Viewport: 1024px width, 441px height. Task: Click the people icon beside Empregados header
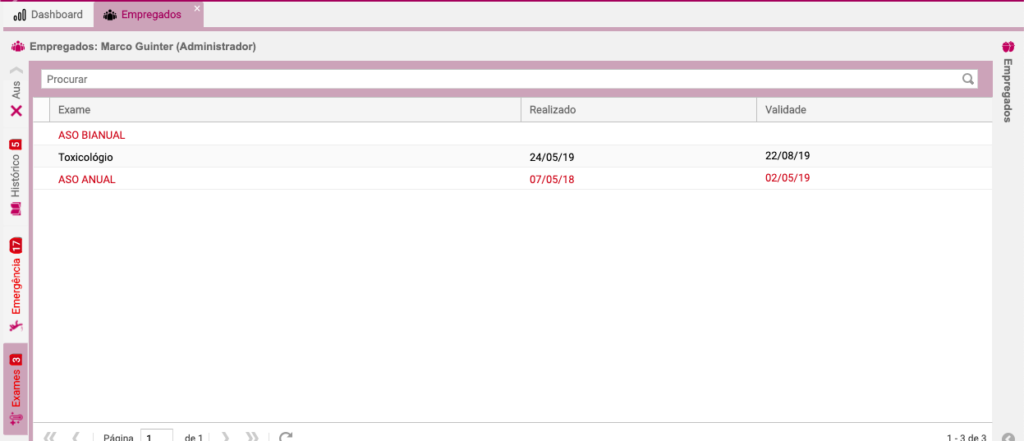(x=18, y=47)
